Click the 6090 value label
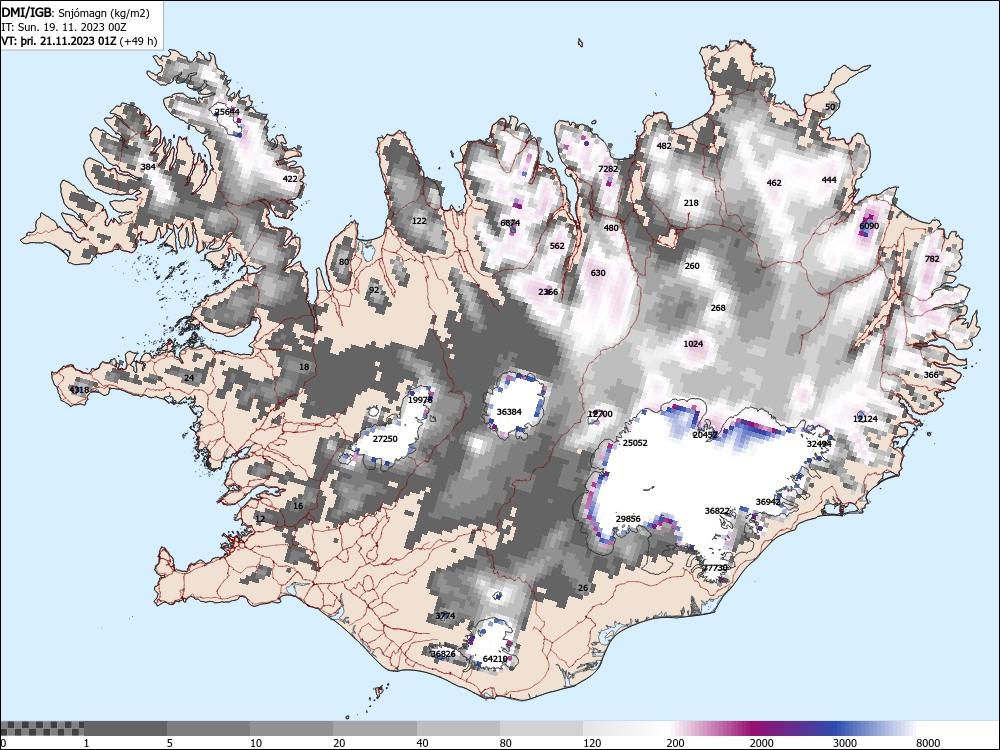Image resolution: width=1000 pixels, height=750 pixels. click(869, 226)
